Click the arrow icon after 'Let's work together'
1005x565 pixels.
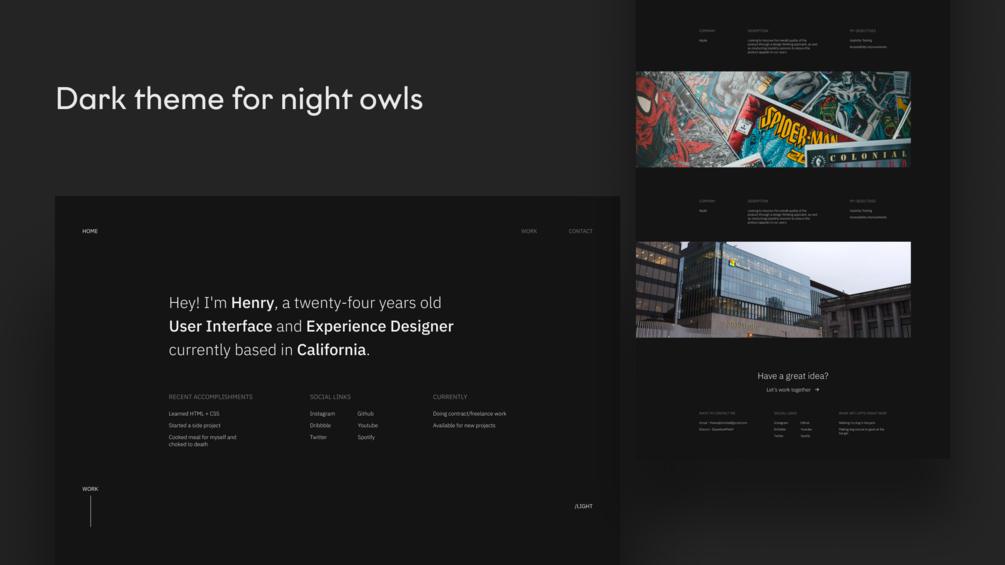tap(817, 389)
